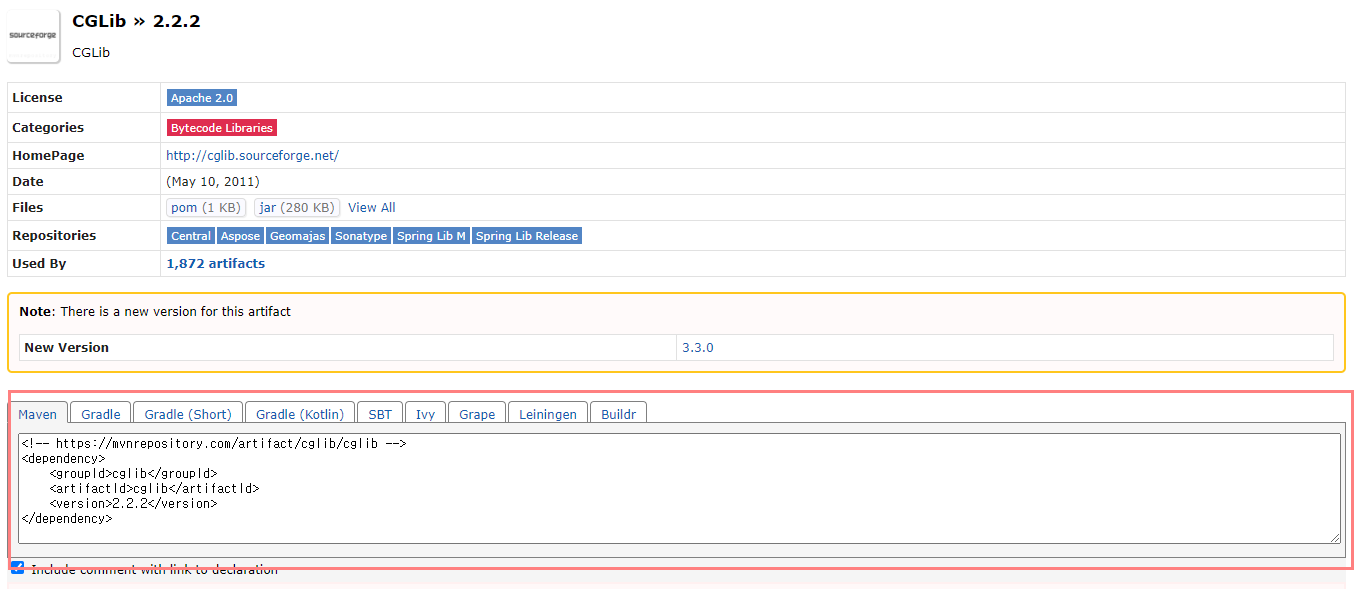1355x589 pixels.
Task: Visit the cglib.sourceforge.net homepage link
Action: coord(252,156)
